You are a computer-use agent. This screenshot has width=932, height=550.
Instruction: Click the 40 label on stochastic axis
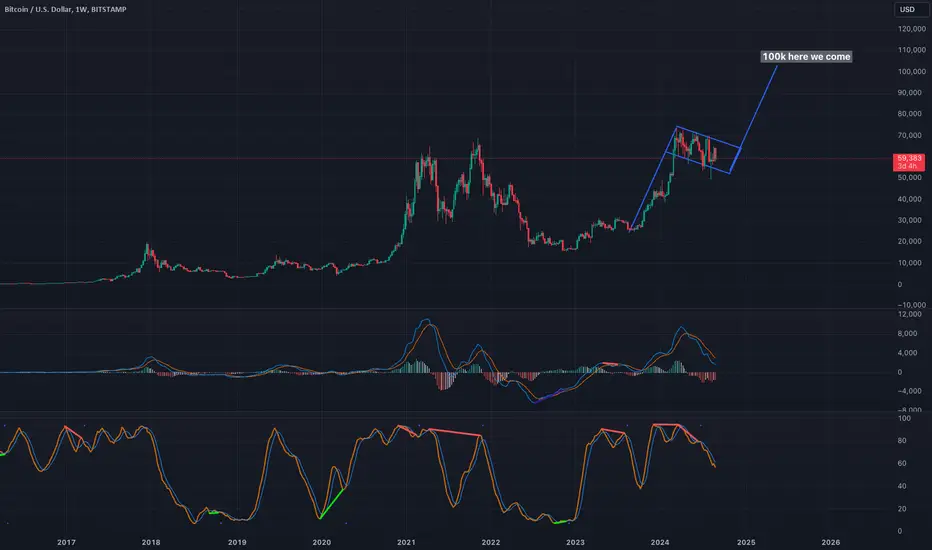point(902,486)
